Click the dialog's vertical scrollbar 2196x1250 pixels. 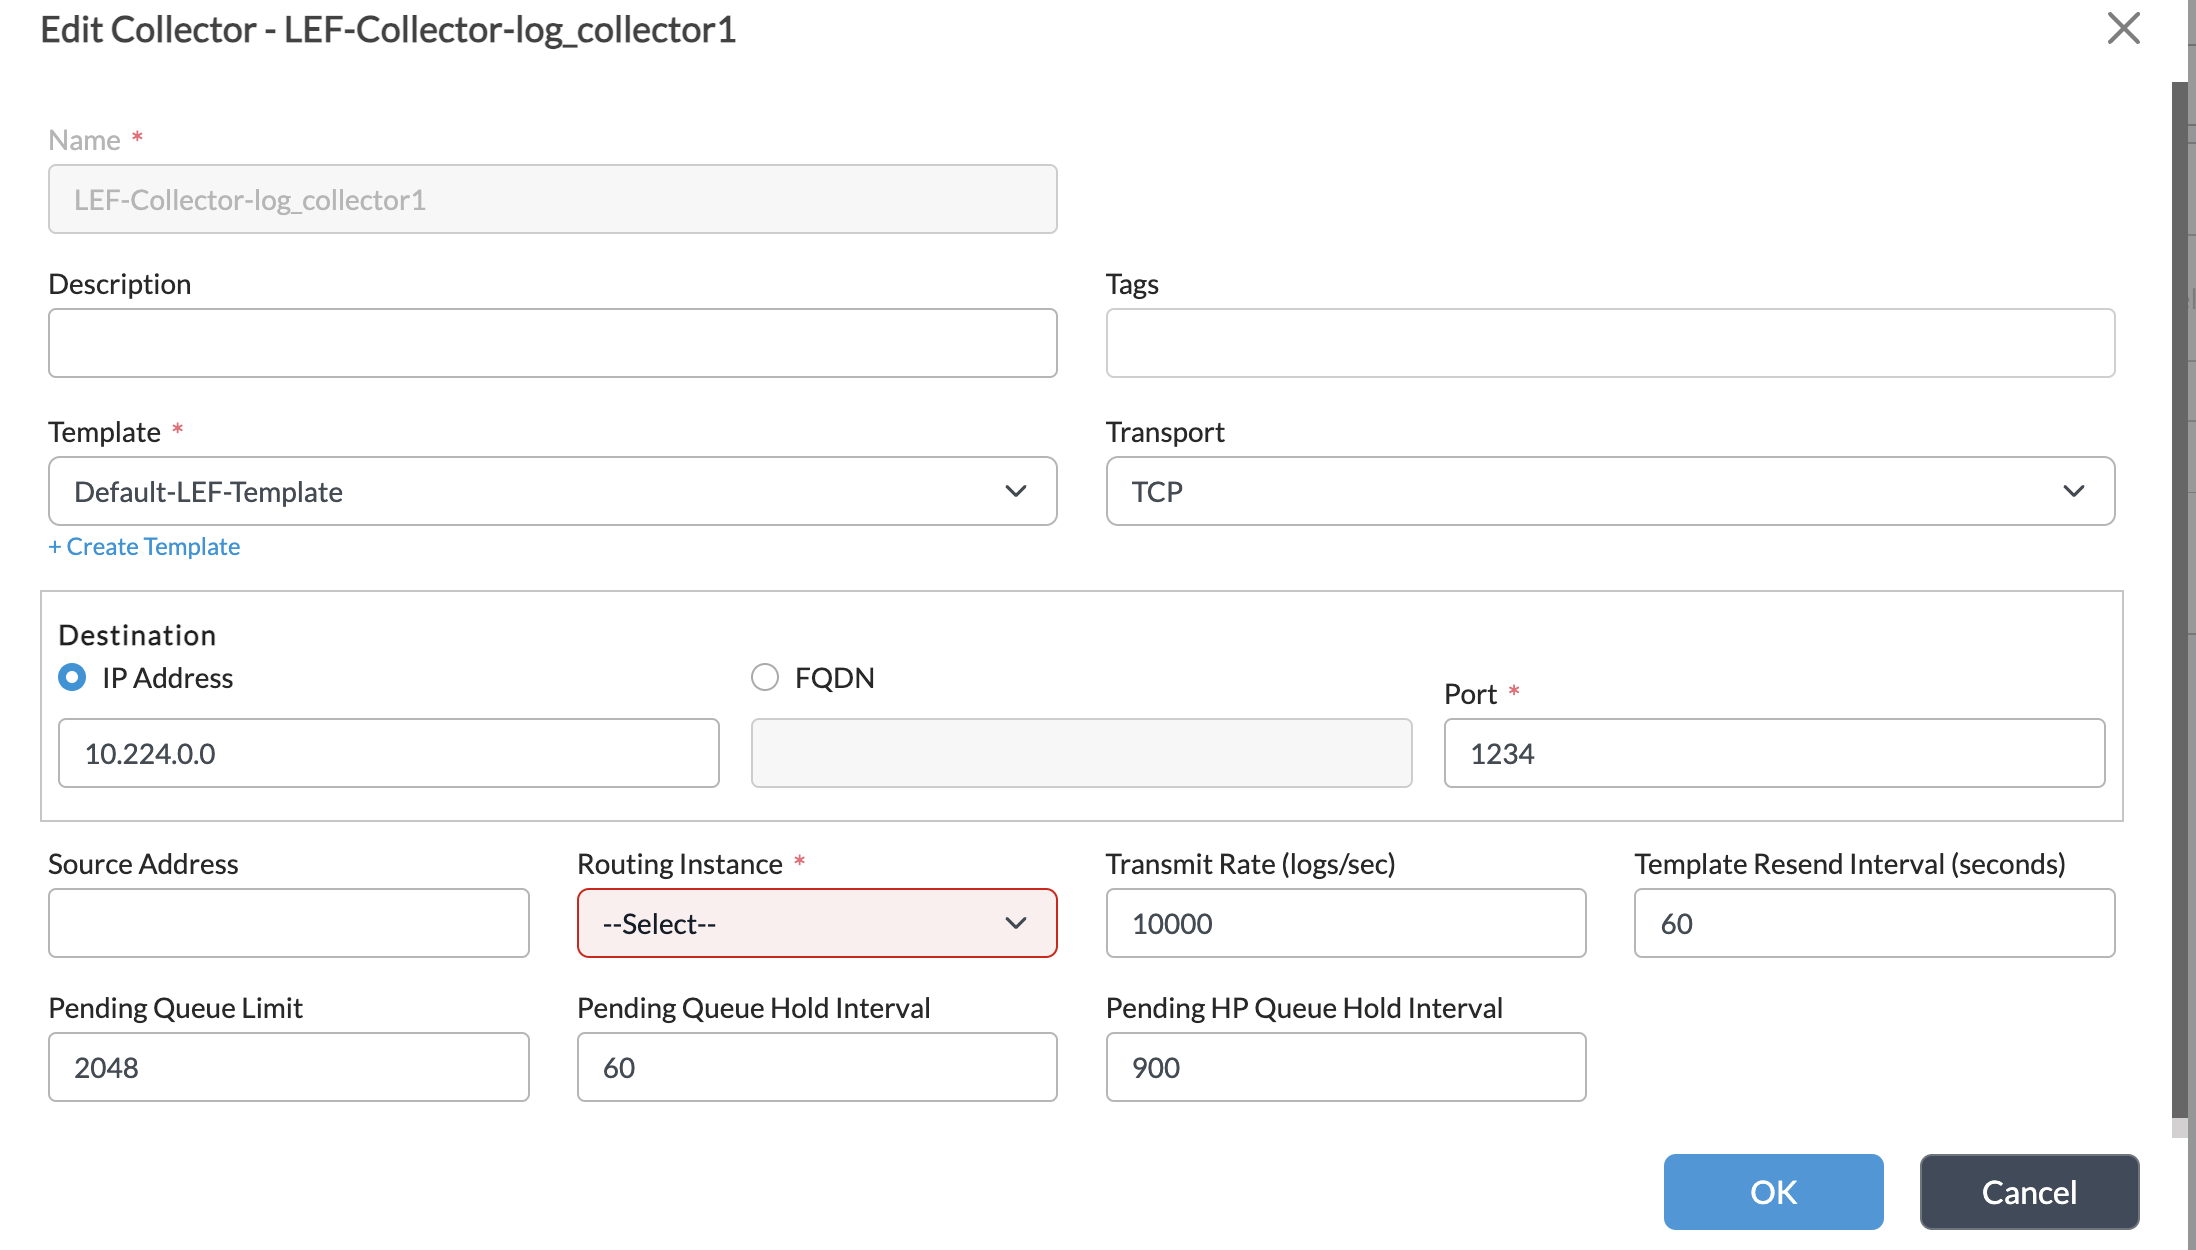2179,600
